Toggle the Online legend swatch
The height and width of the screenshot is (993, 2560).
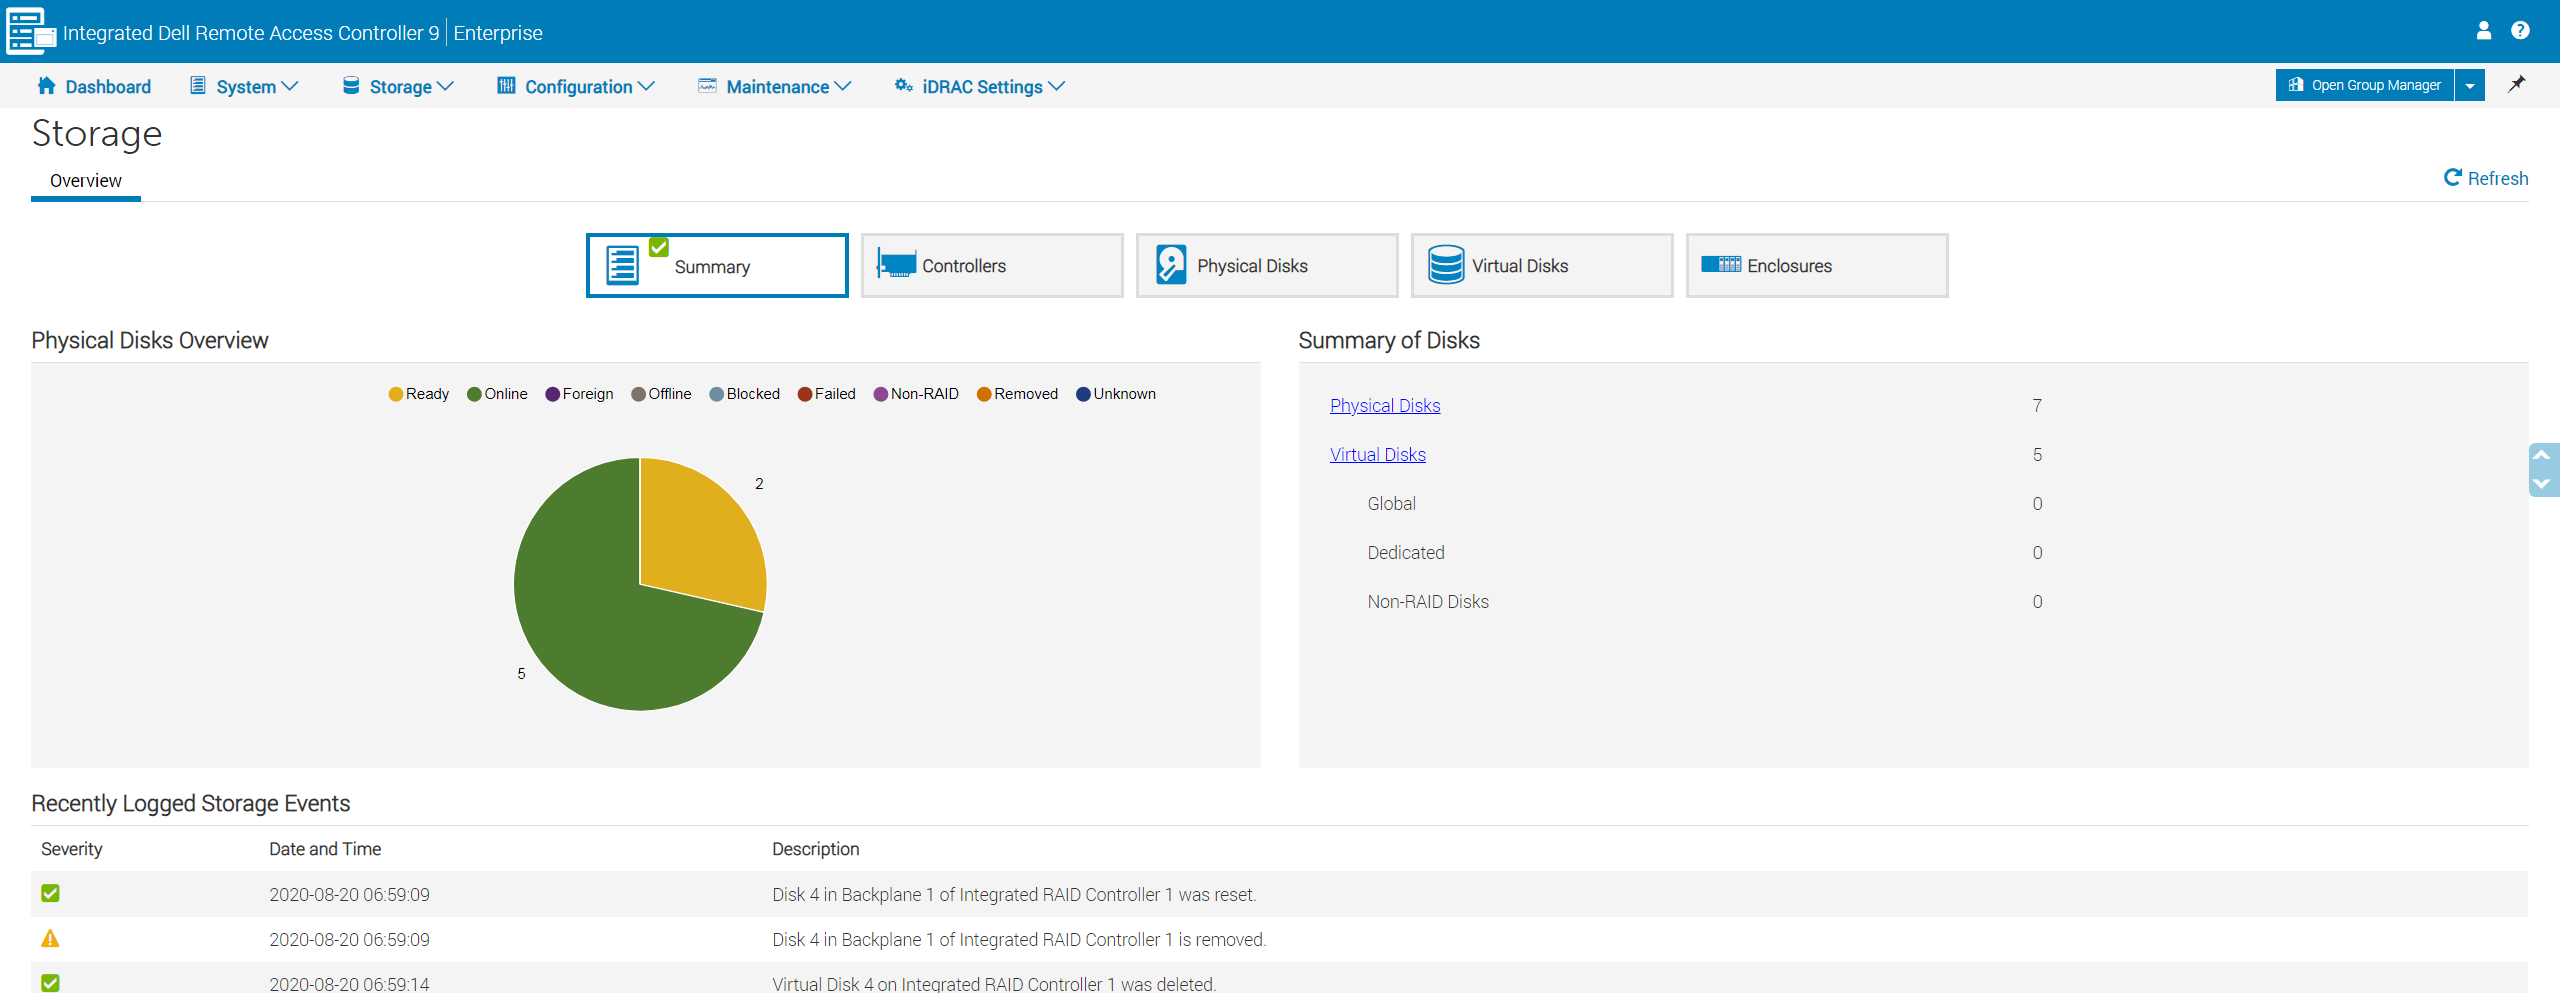475,394
